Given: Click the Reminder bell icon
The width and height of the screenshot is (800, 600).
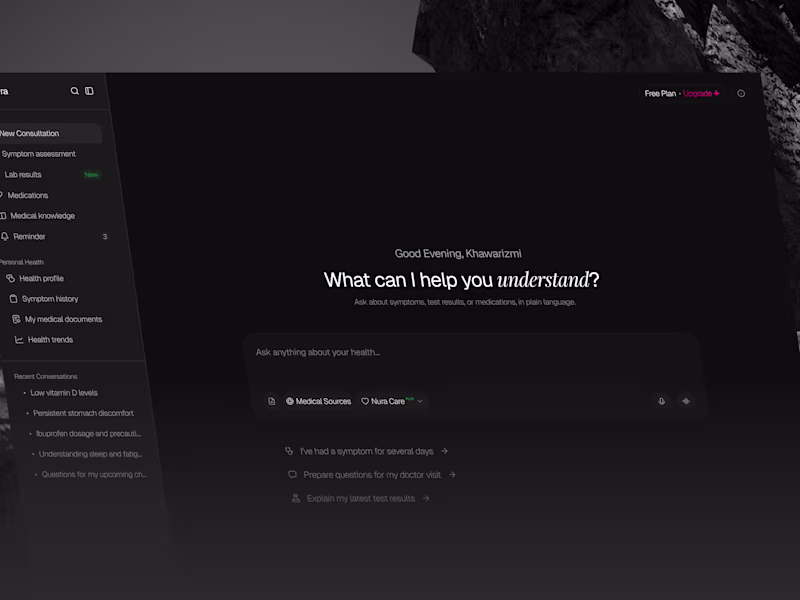Looking at the screenshot, I should click(x=5, y=236).
